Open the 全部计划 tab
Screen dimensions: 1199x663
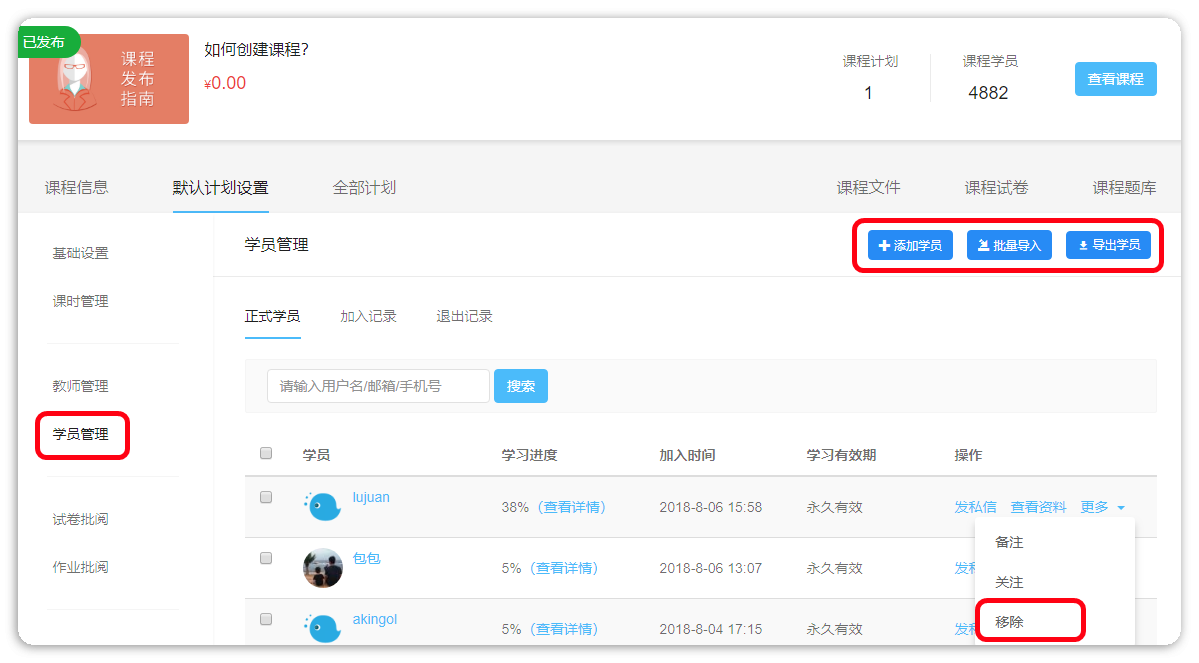pos(364,187)
